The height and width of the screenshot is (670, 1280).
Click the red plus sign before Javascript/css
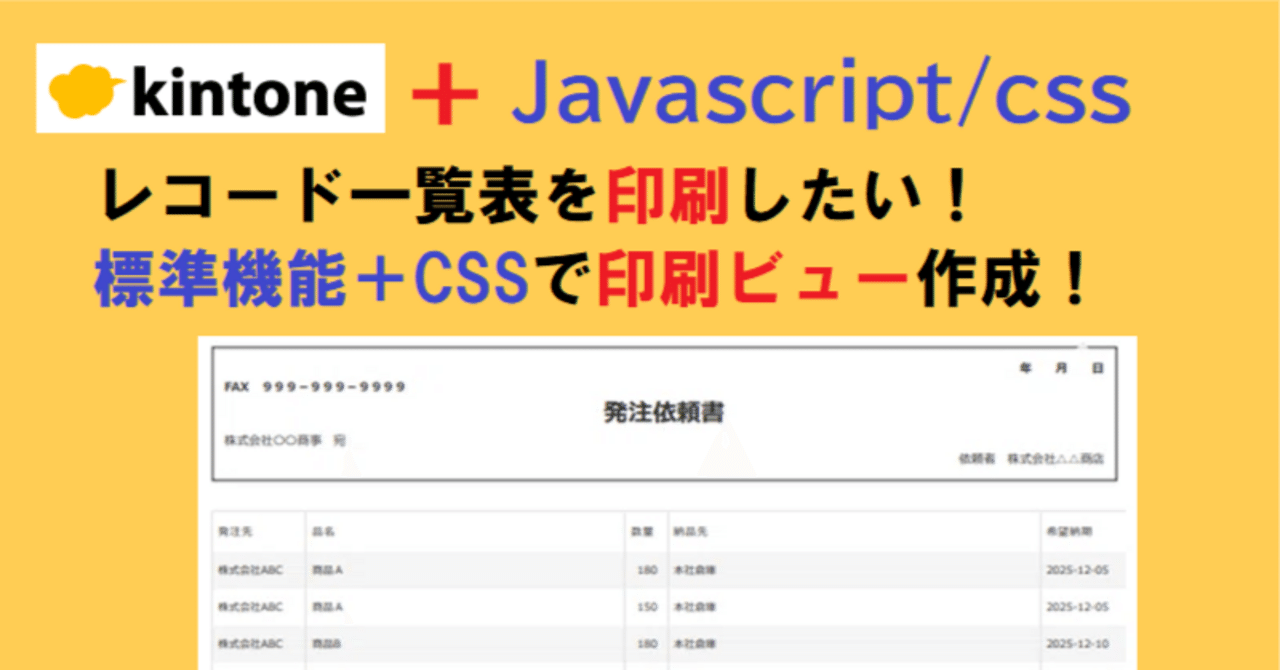pos(447,97)
